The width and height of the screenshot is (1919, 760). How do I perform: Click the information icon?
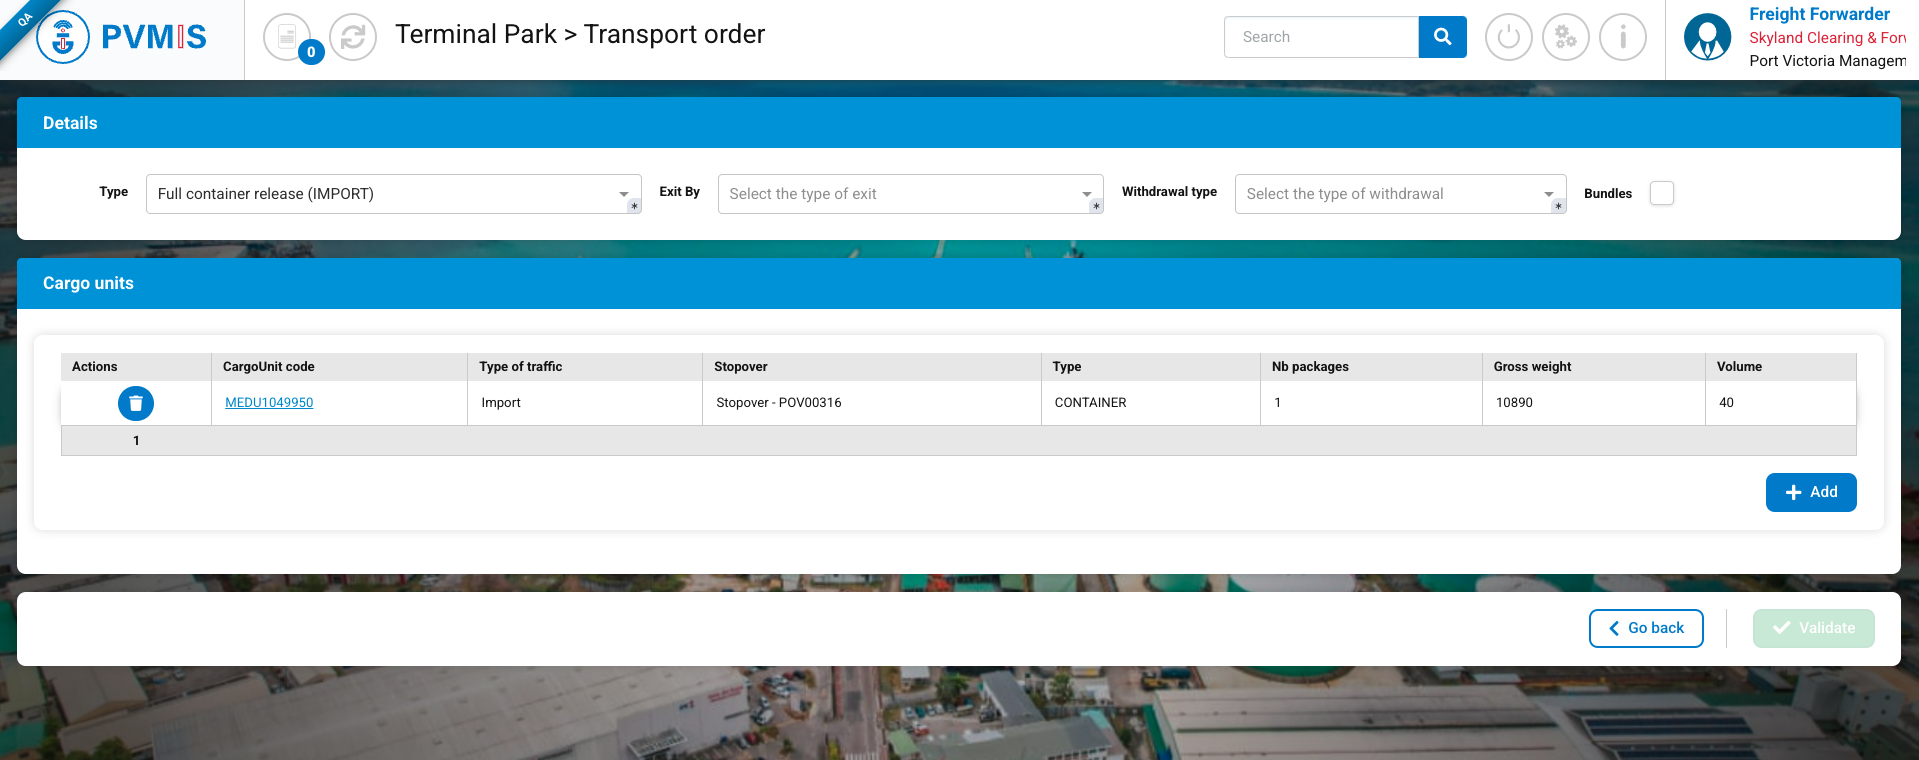point(1622,37)
